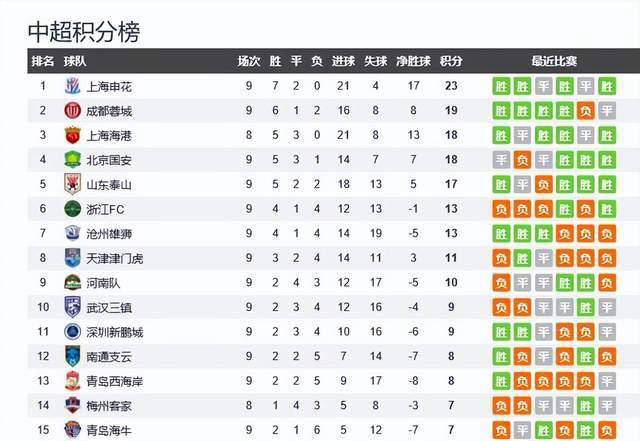Open the Zhejiang FC round logo
Viewport: 640px width, 441px height.
73,209
